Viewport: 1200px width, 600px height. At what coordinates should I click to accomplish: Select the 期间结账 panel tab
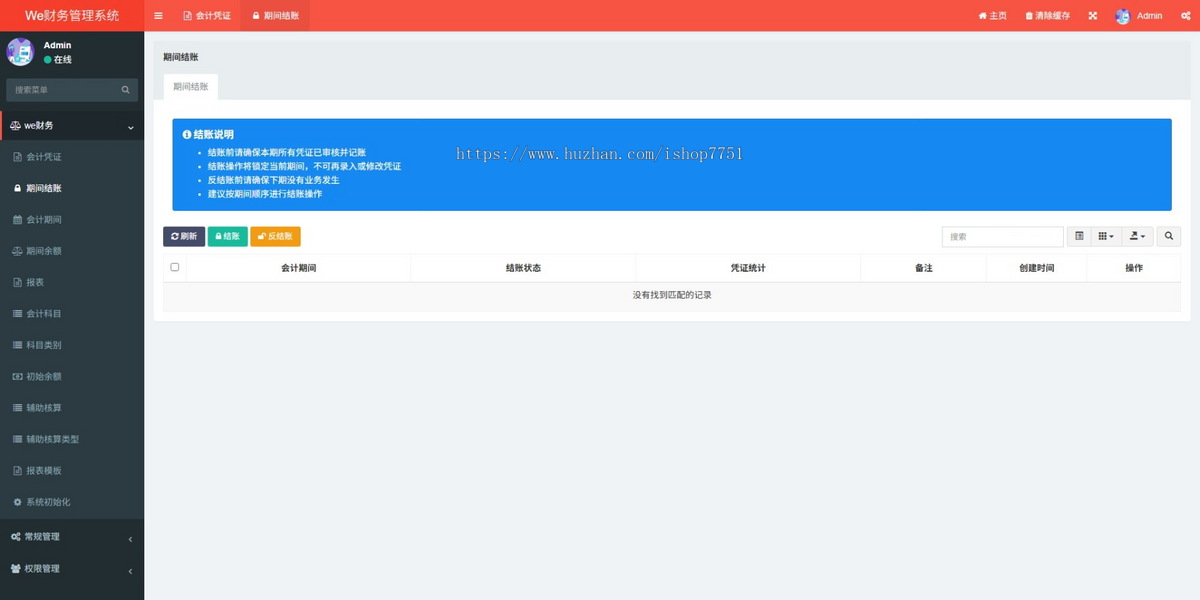pyautogui.click(x=191, y=87)
